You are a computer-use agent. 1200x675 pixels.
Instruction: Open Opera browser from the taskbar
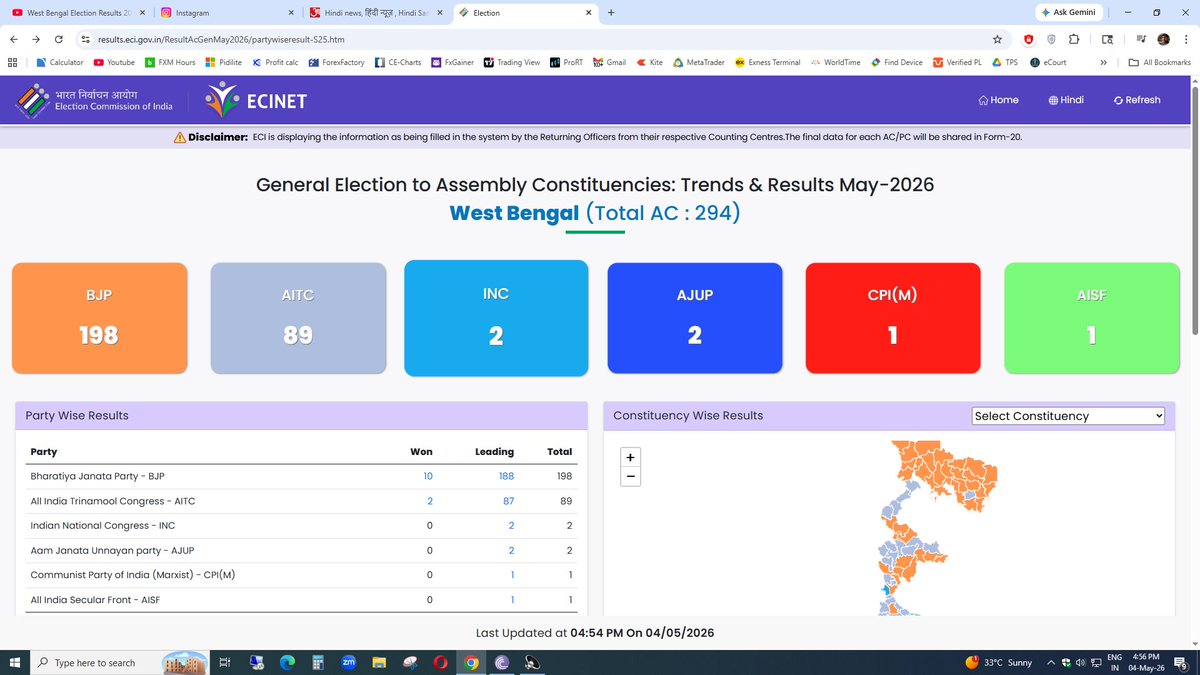(441, 662)
